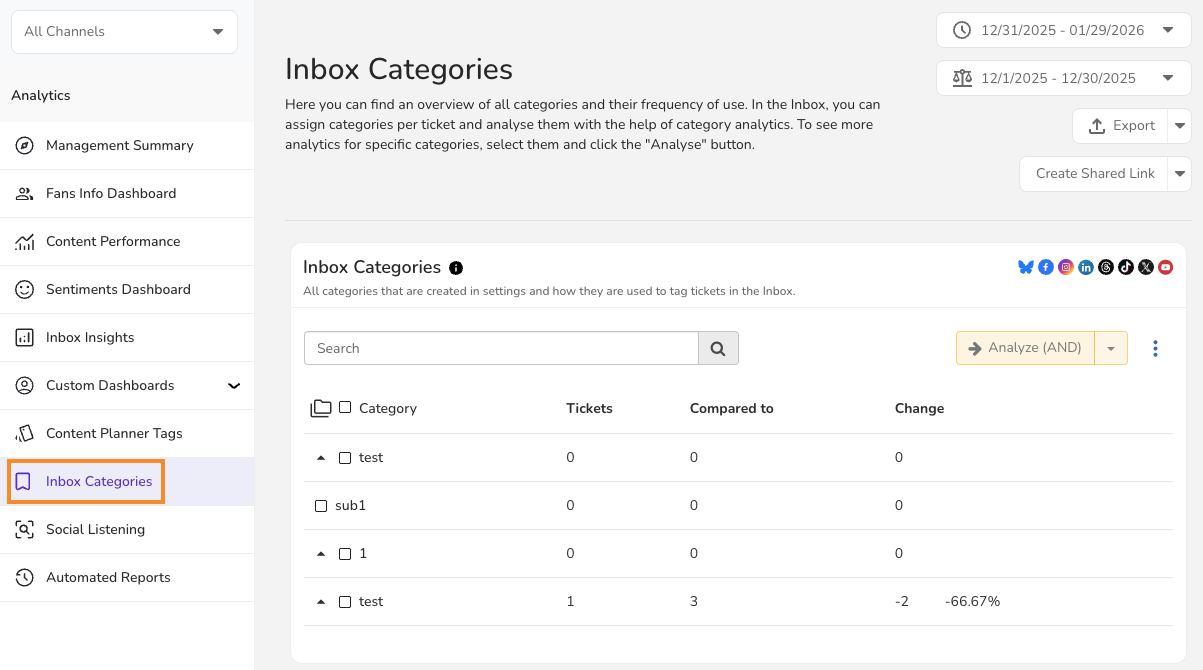Viewport: 1203px width, 670px height.
Task: Click the search magnifier button
Action: tap(718, 348)
